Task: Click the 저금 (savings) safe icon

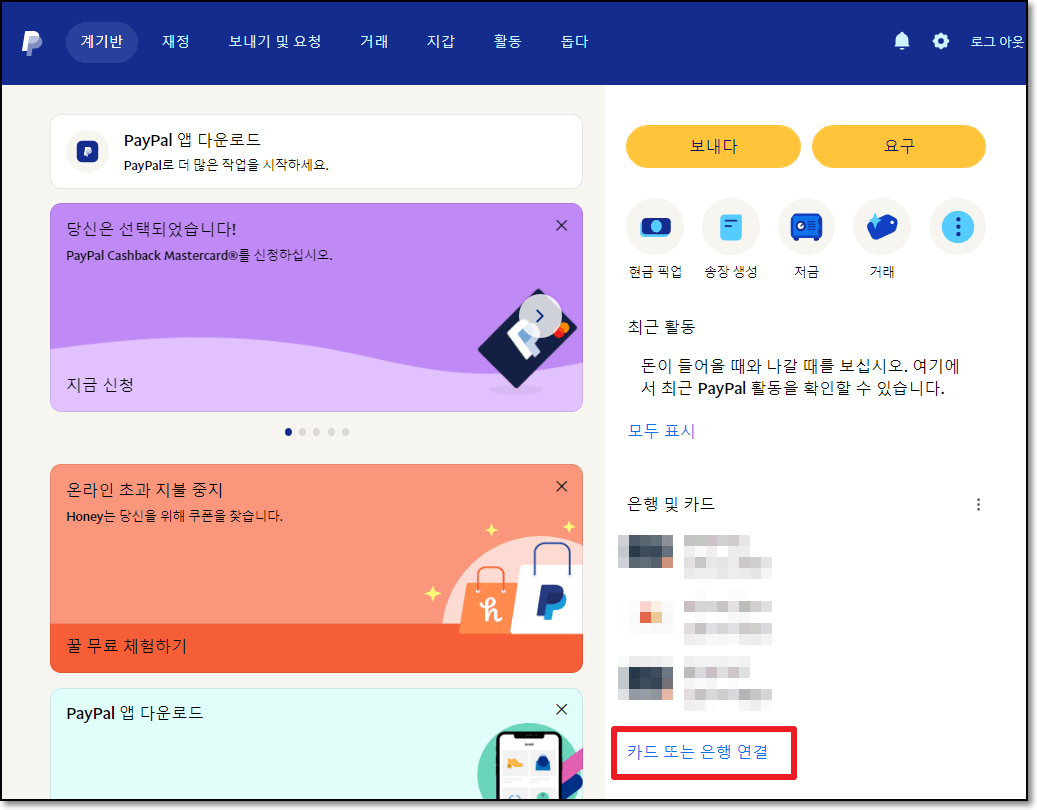Action: click(x=806, y=226)
